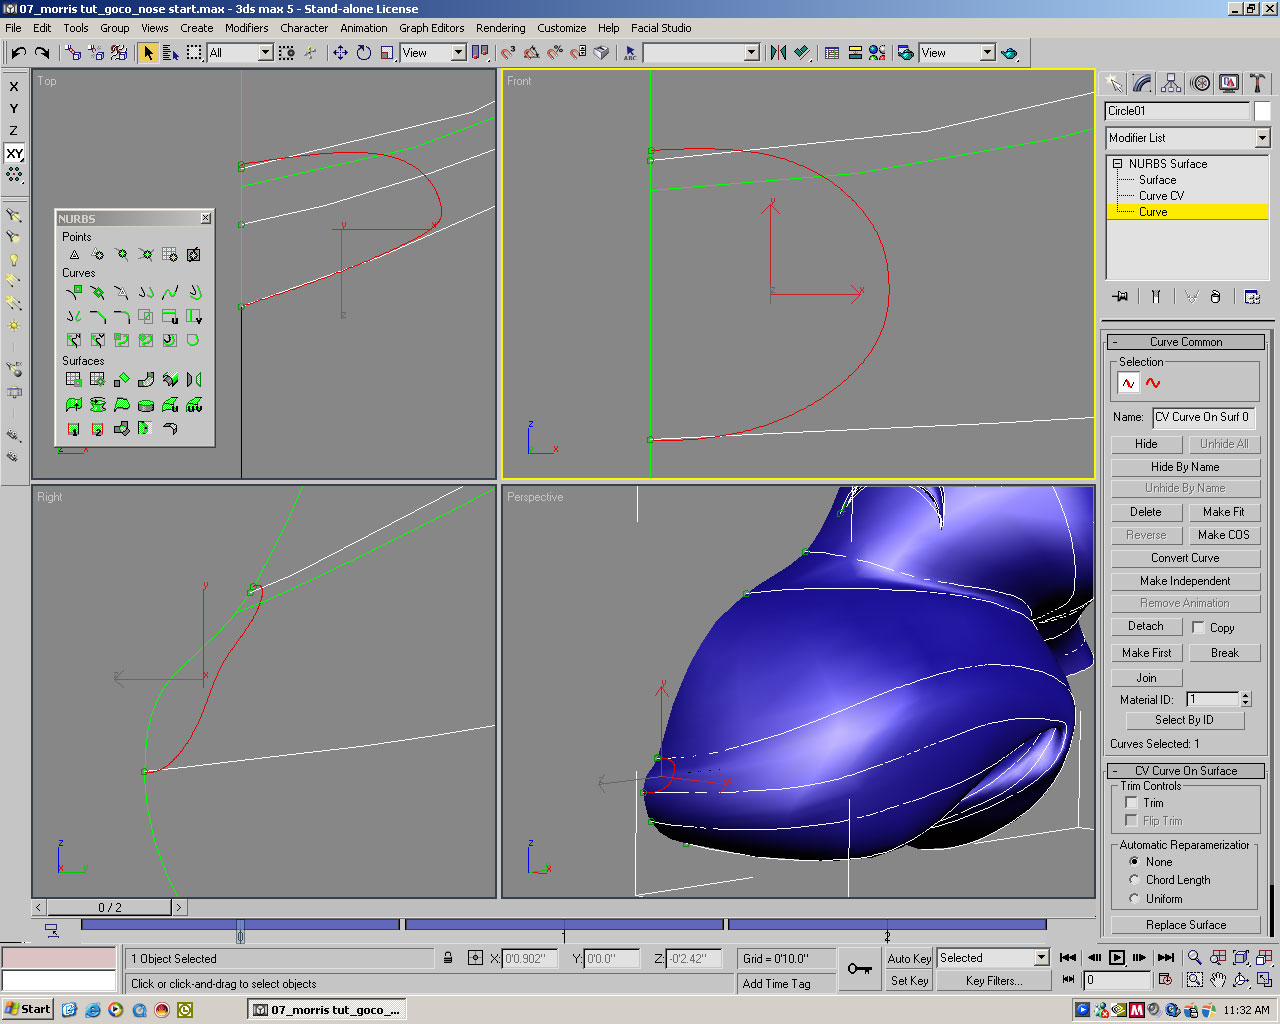Create CV Curve in NURBS toolbox
This screenshot has width=1280, height=1024.
(x=73, y=293)
